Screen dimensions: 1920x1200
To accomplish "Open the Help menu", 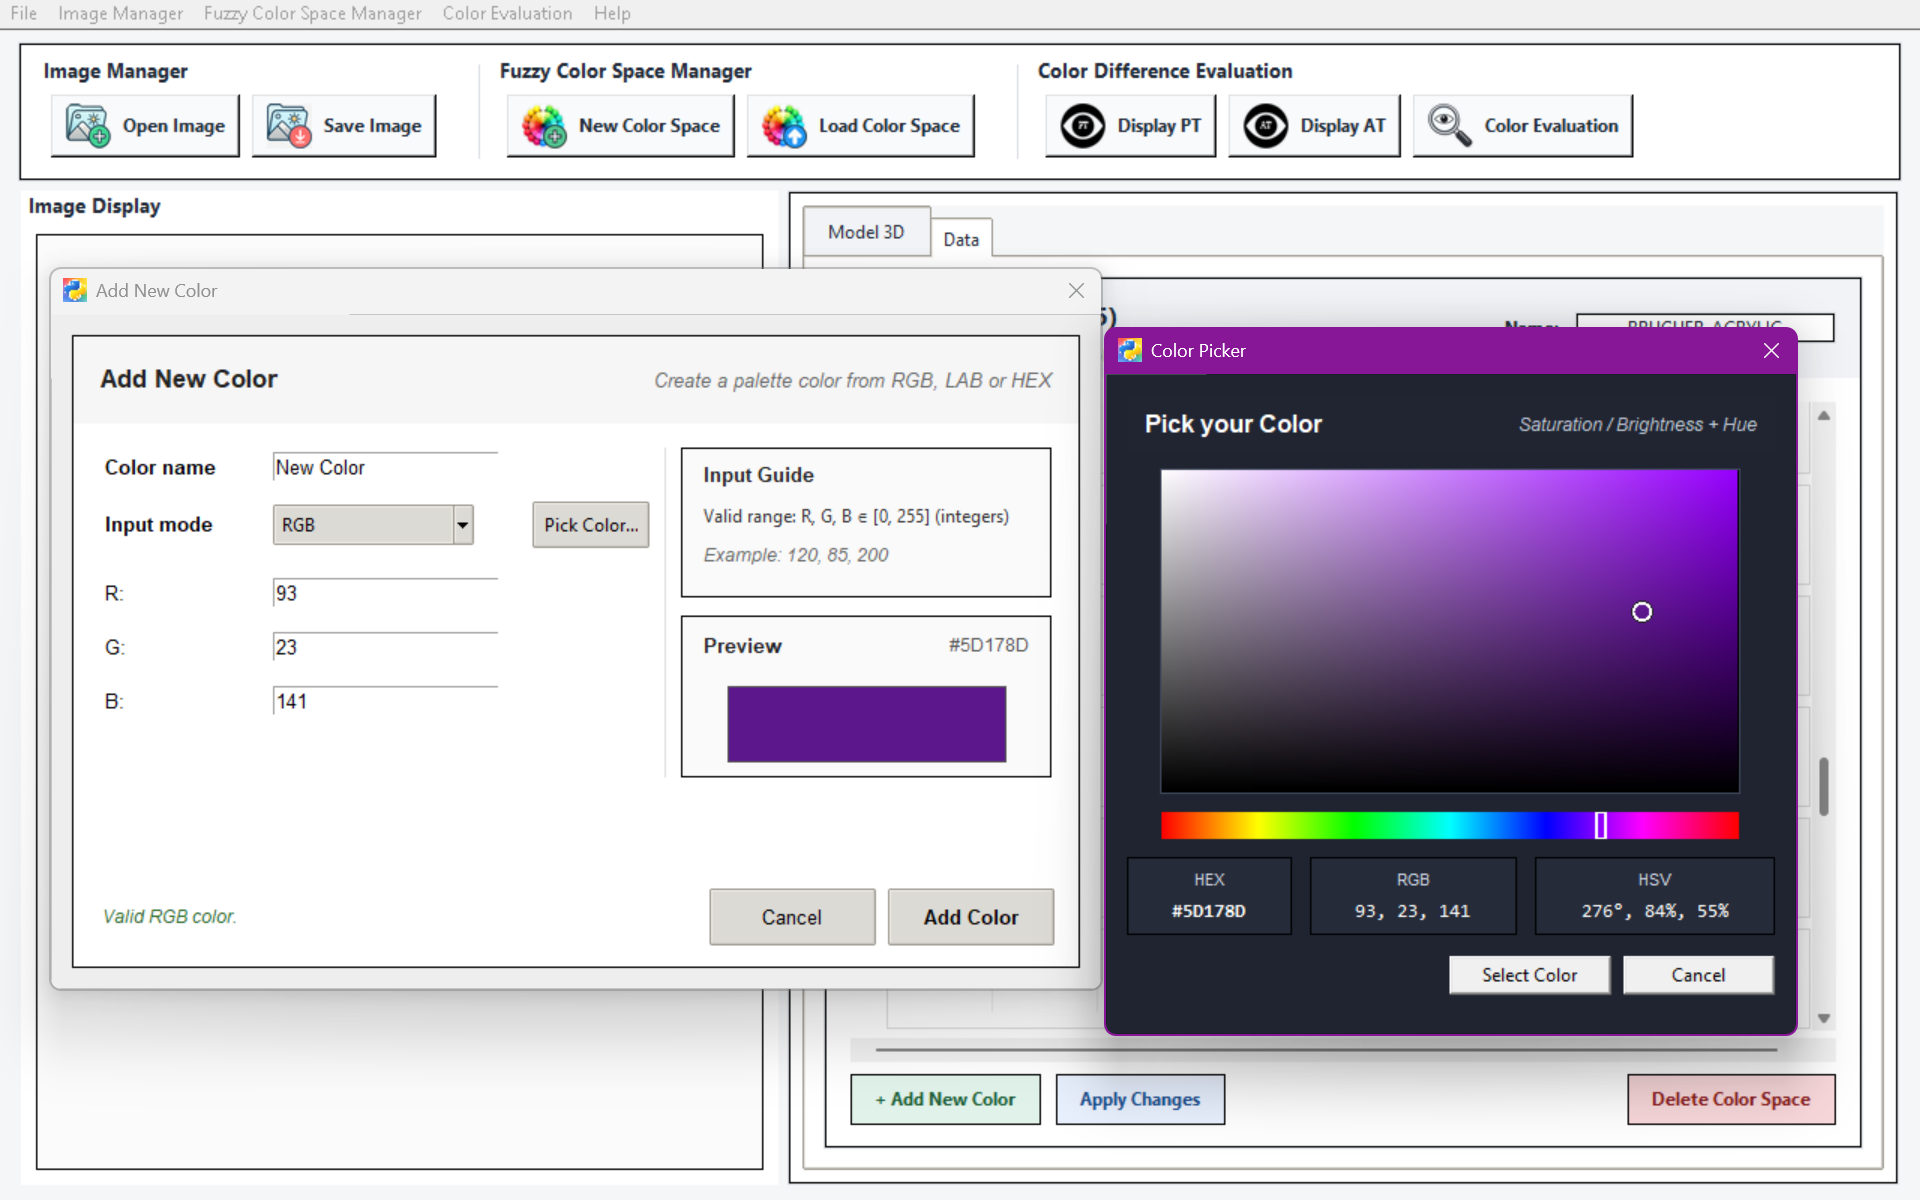I will pos(612,13).
